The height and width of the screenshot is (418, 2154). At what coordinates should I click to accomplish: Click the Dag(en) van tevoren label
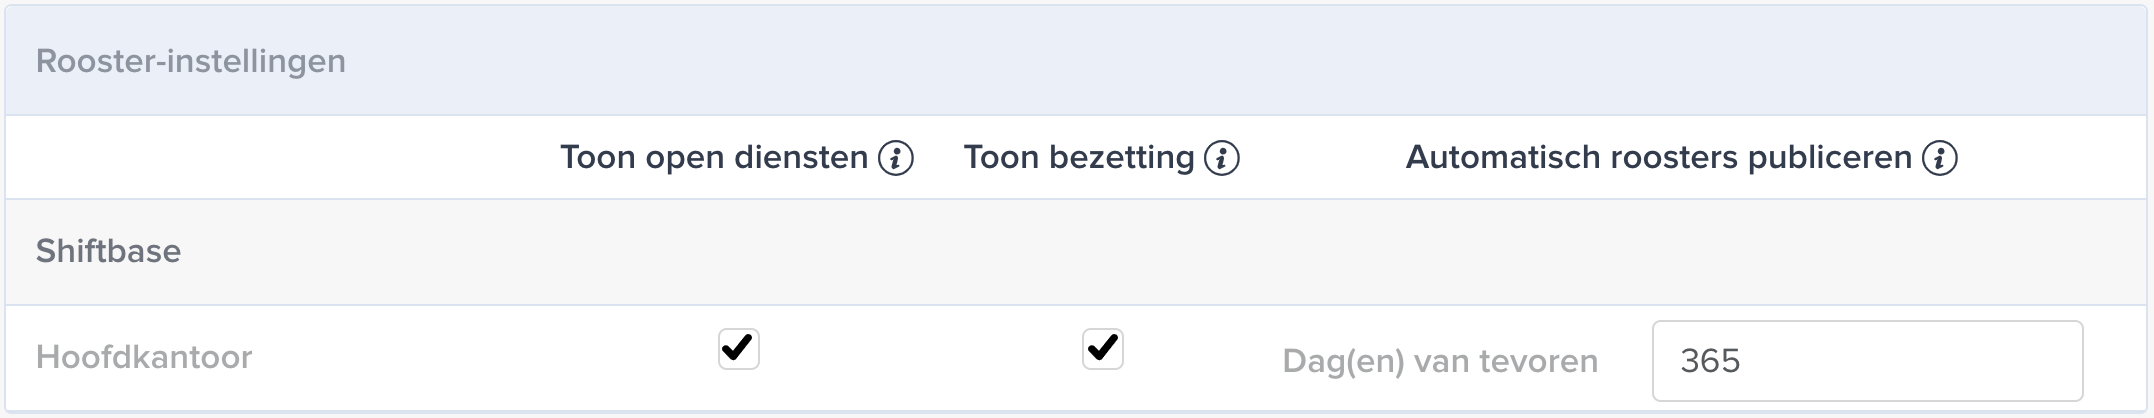(x=1440, y=361)
